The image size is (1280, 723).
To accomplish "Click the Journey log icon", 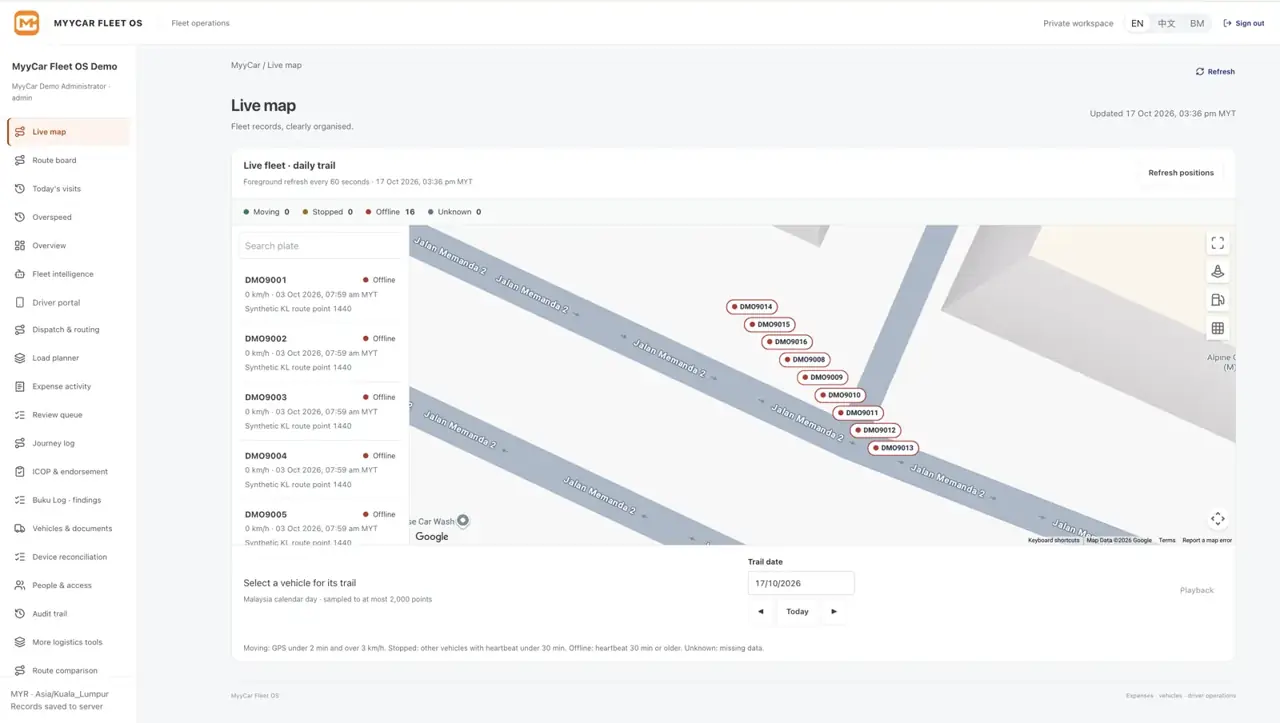I will coord(20,443).
